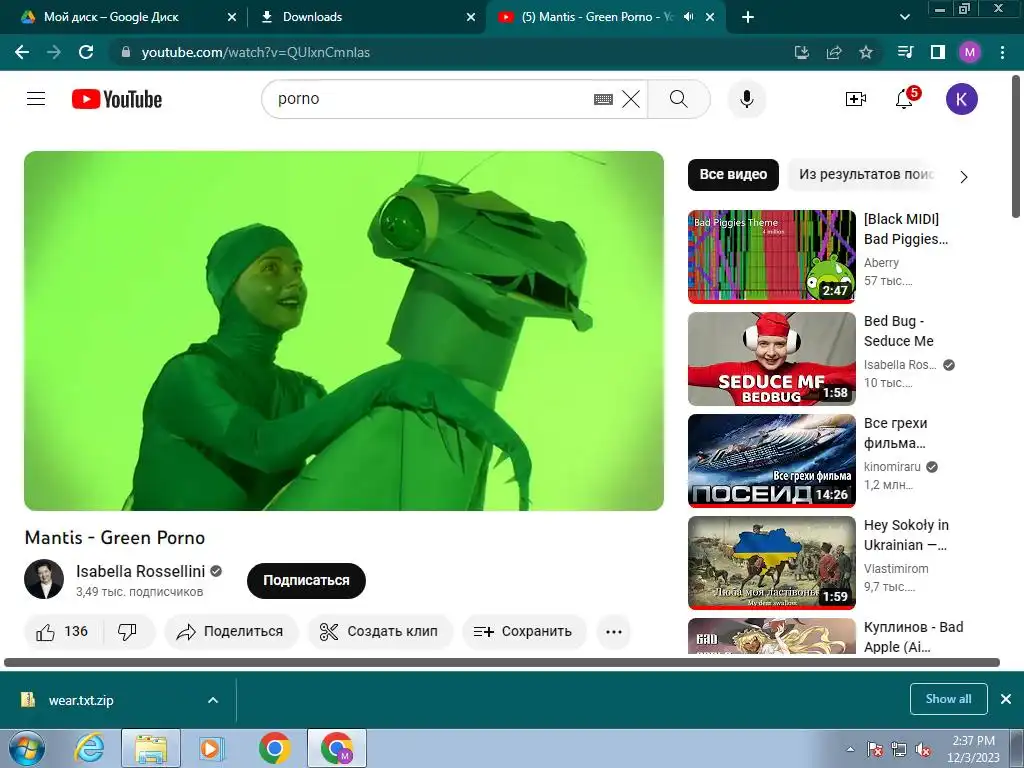Click the horizontal page scrollbar
The image size is (1024, 768).
pos(502,662)
